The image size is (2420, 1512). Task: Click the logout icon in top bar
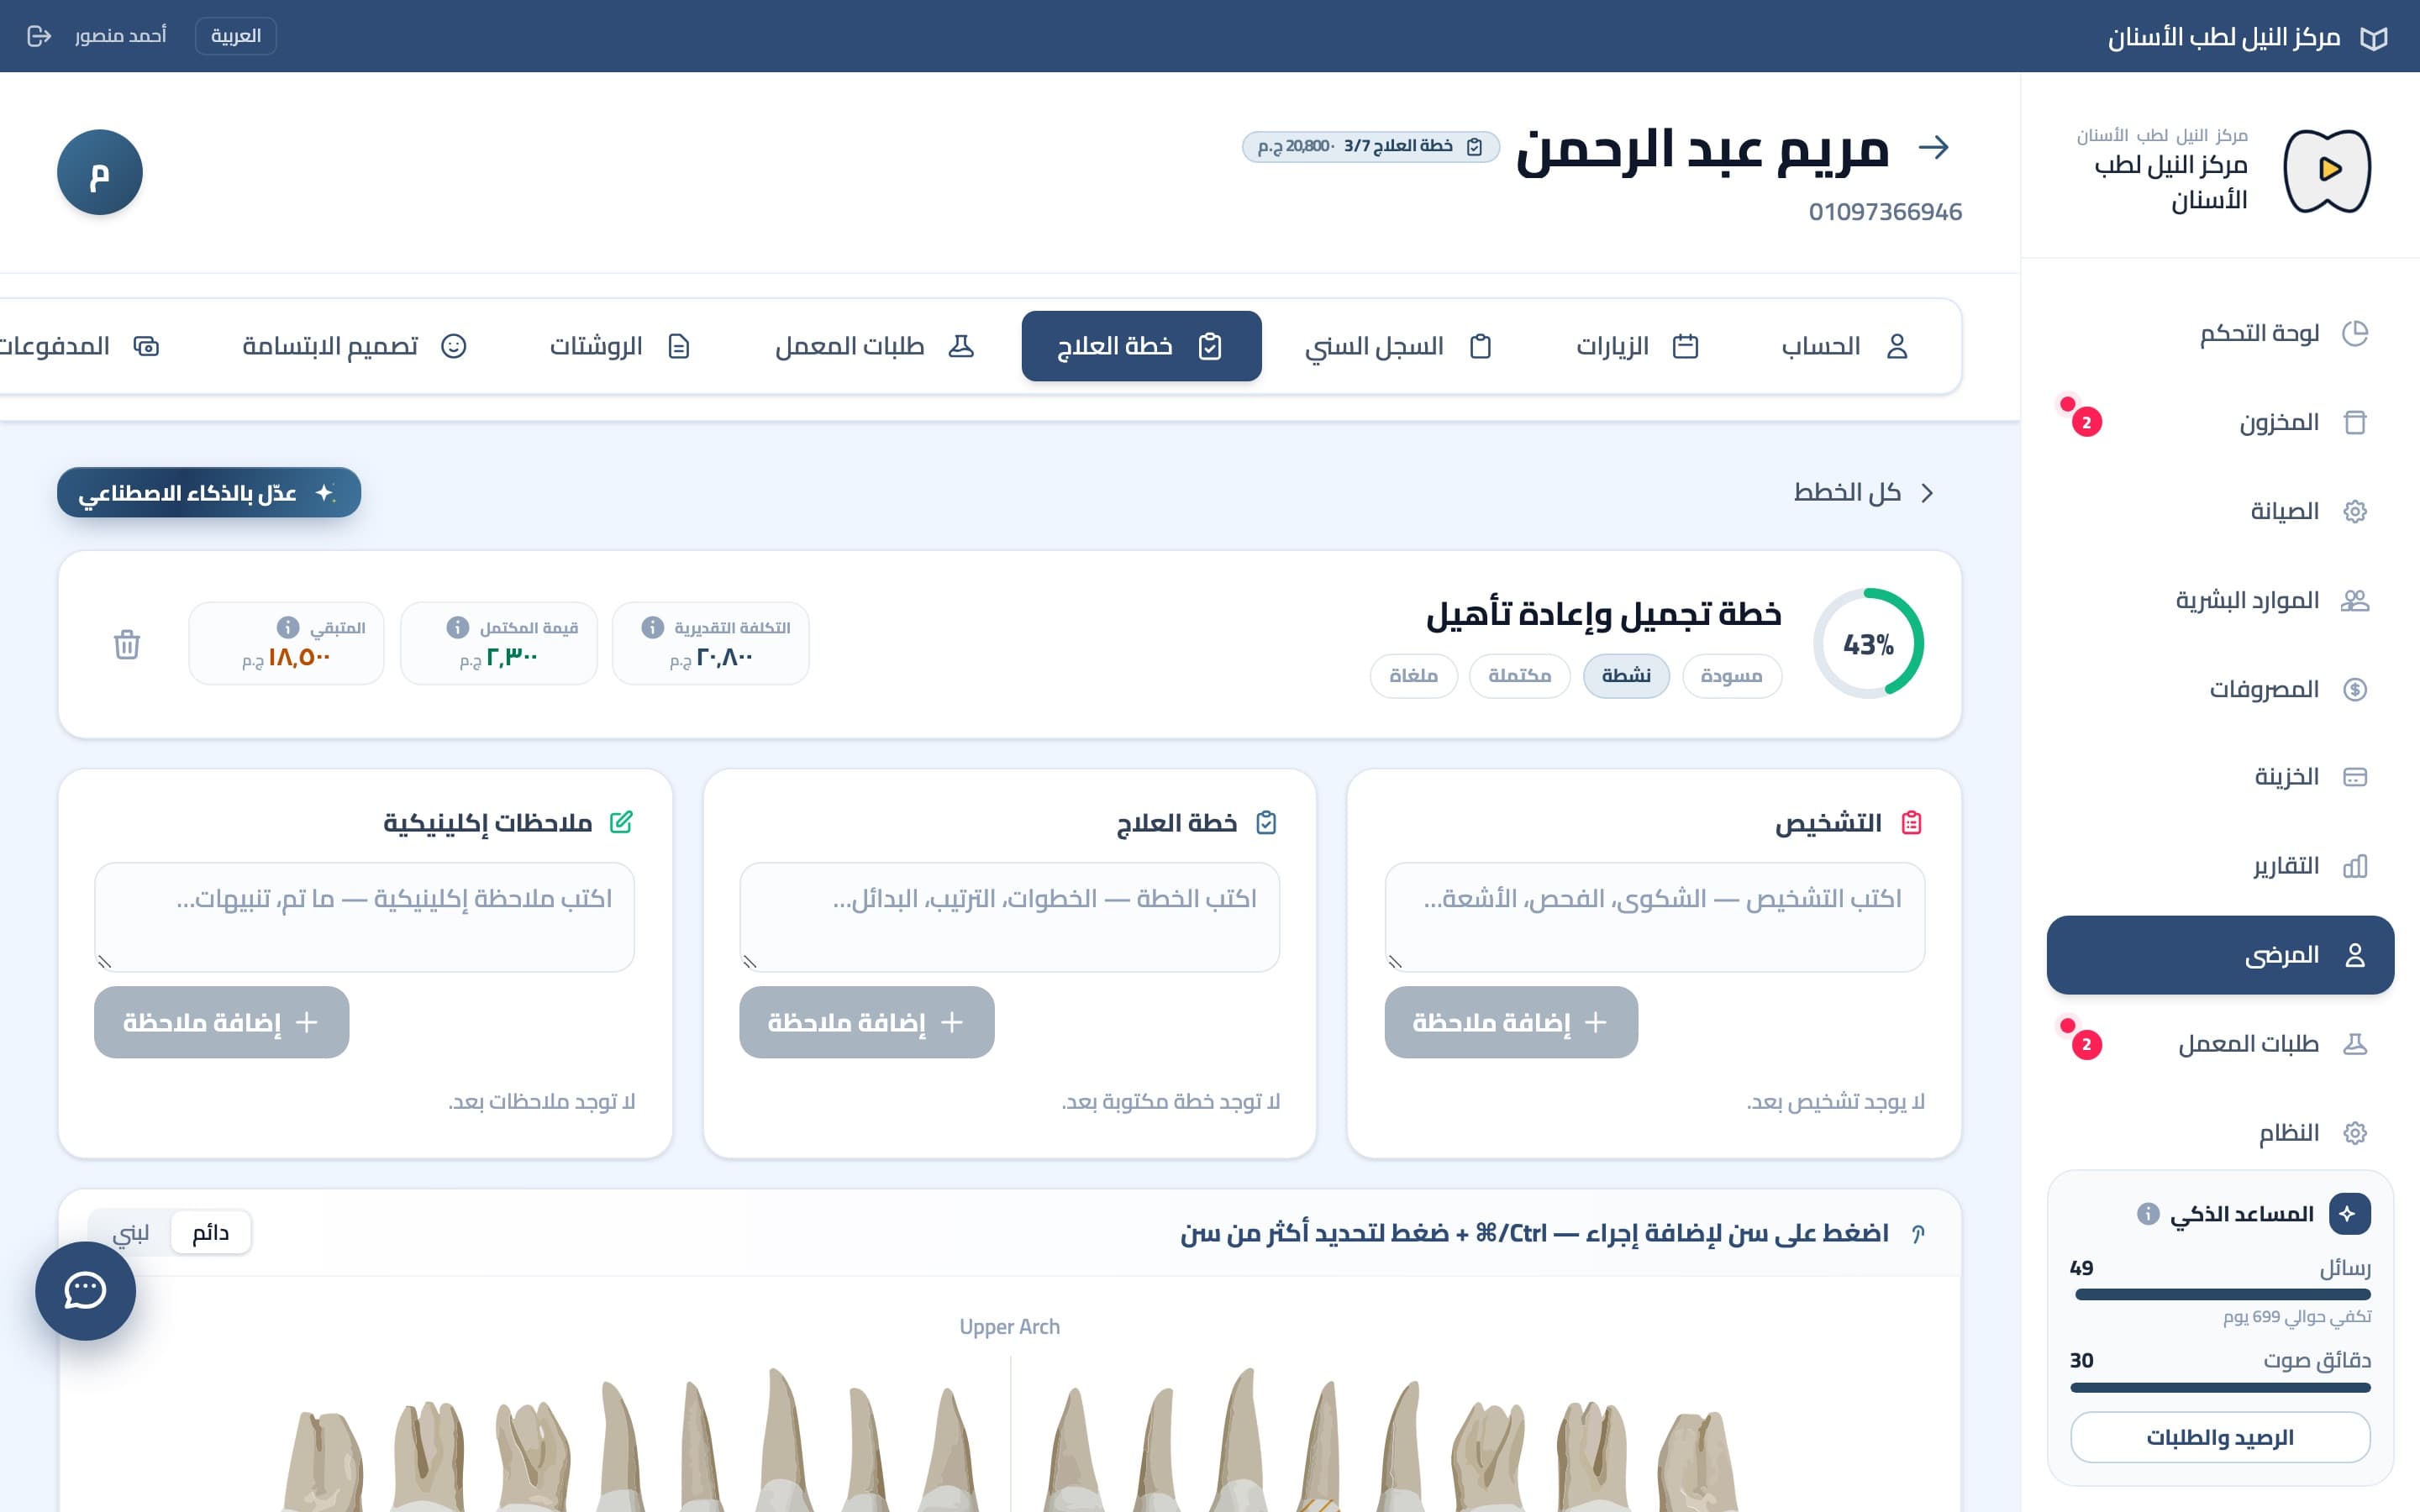[39, 36]
